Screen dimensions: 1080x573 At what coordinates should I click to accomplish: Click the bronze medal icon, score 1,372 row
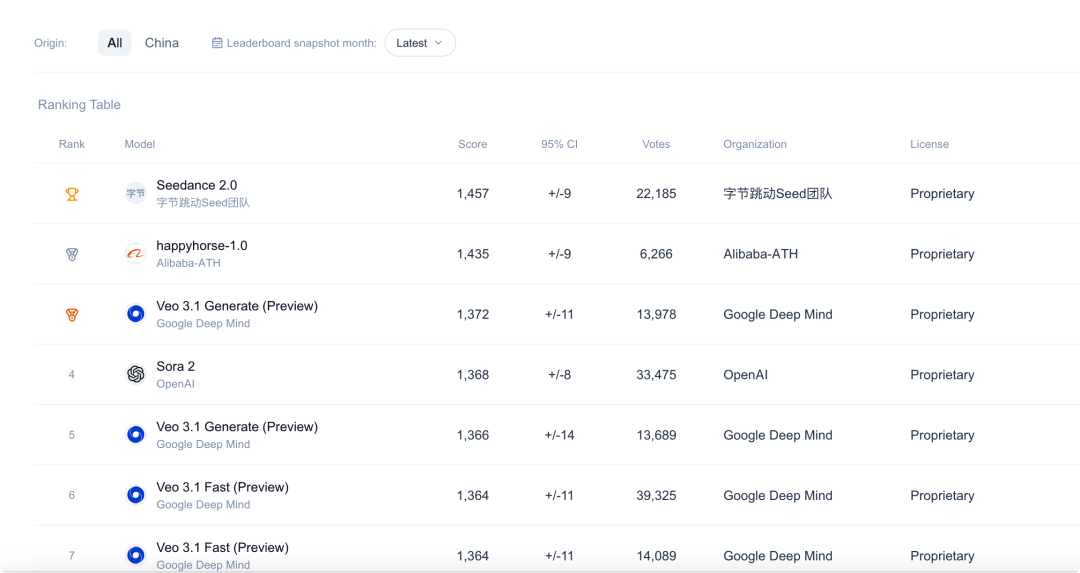72,315
